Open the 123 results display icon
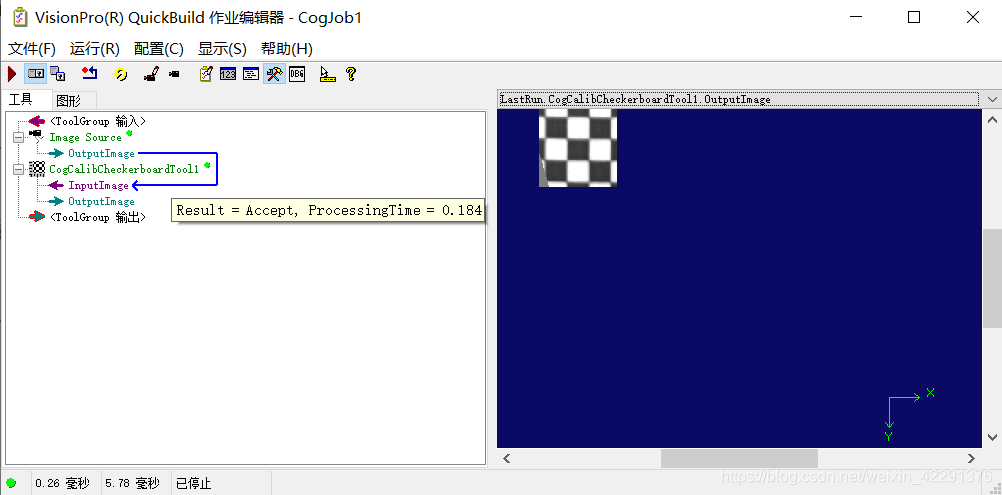Viewport: 1002px width, 495px height. click(x=228, y=74)
